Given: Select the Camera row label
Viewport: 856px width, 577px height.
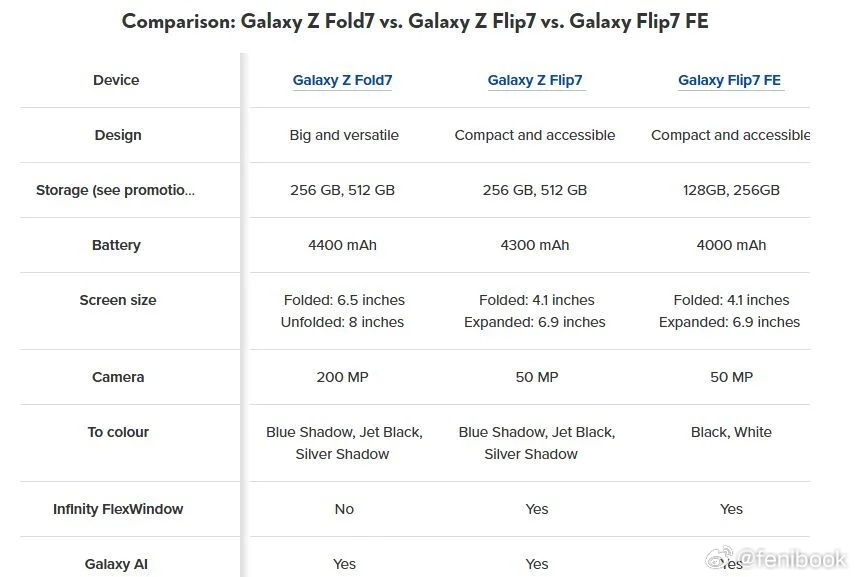Looking at the screenshot, I should tap(118, 377).
